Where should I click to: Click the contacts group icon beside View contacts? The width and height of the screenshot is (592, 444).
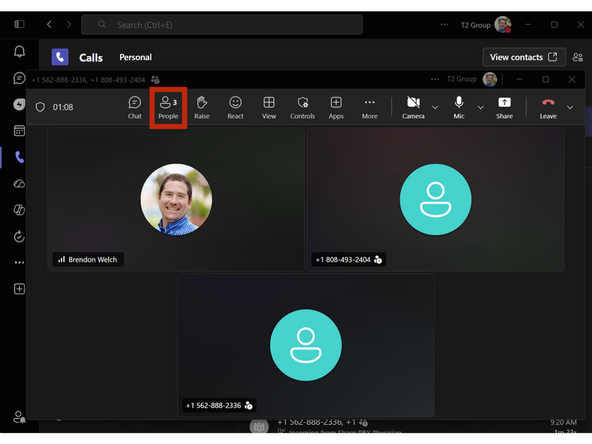578,57
